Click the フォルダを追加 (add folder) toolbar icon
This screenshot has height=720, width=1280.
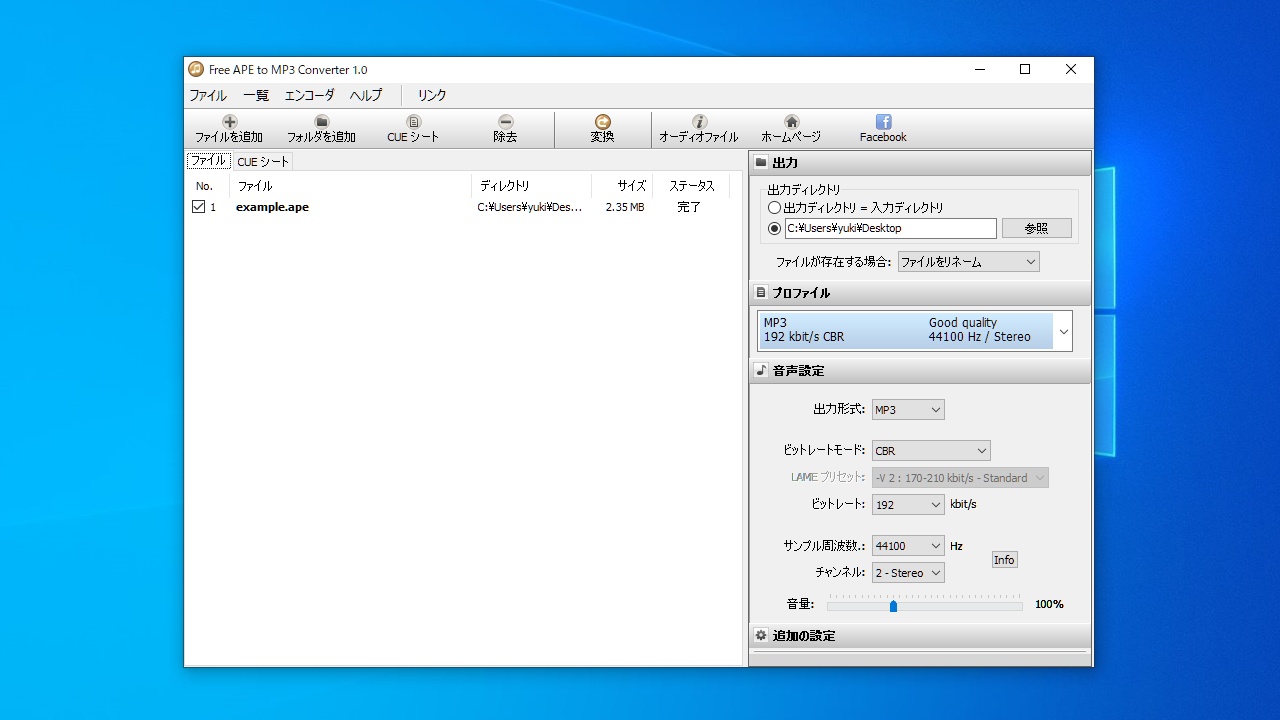[x=321, y=122]
